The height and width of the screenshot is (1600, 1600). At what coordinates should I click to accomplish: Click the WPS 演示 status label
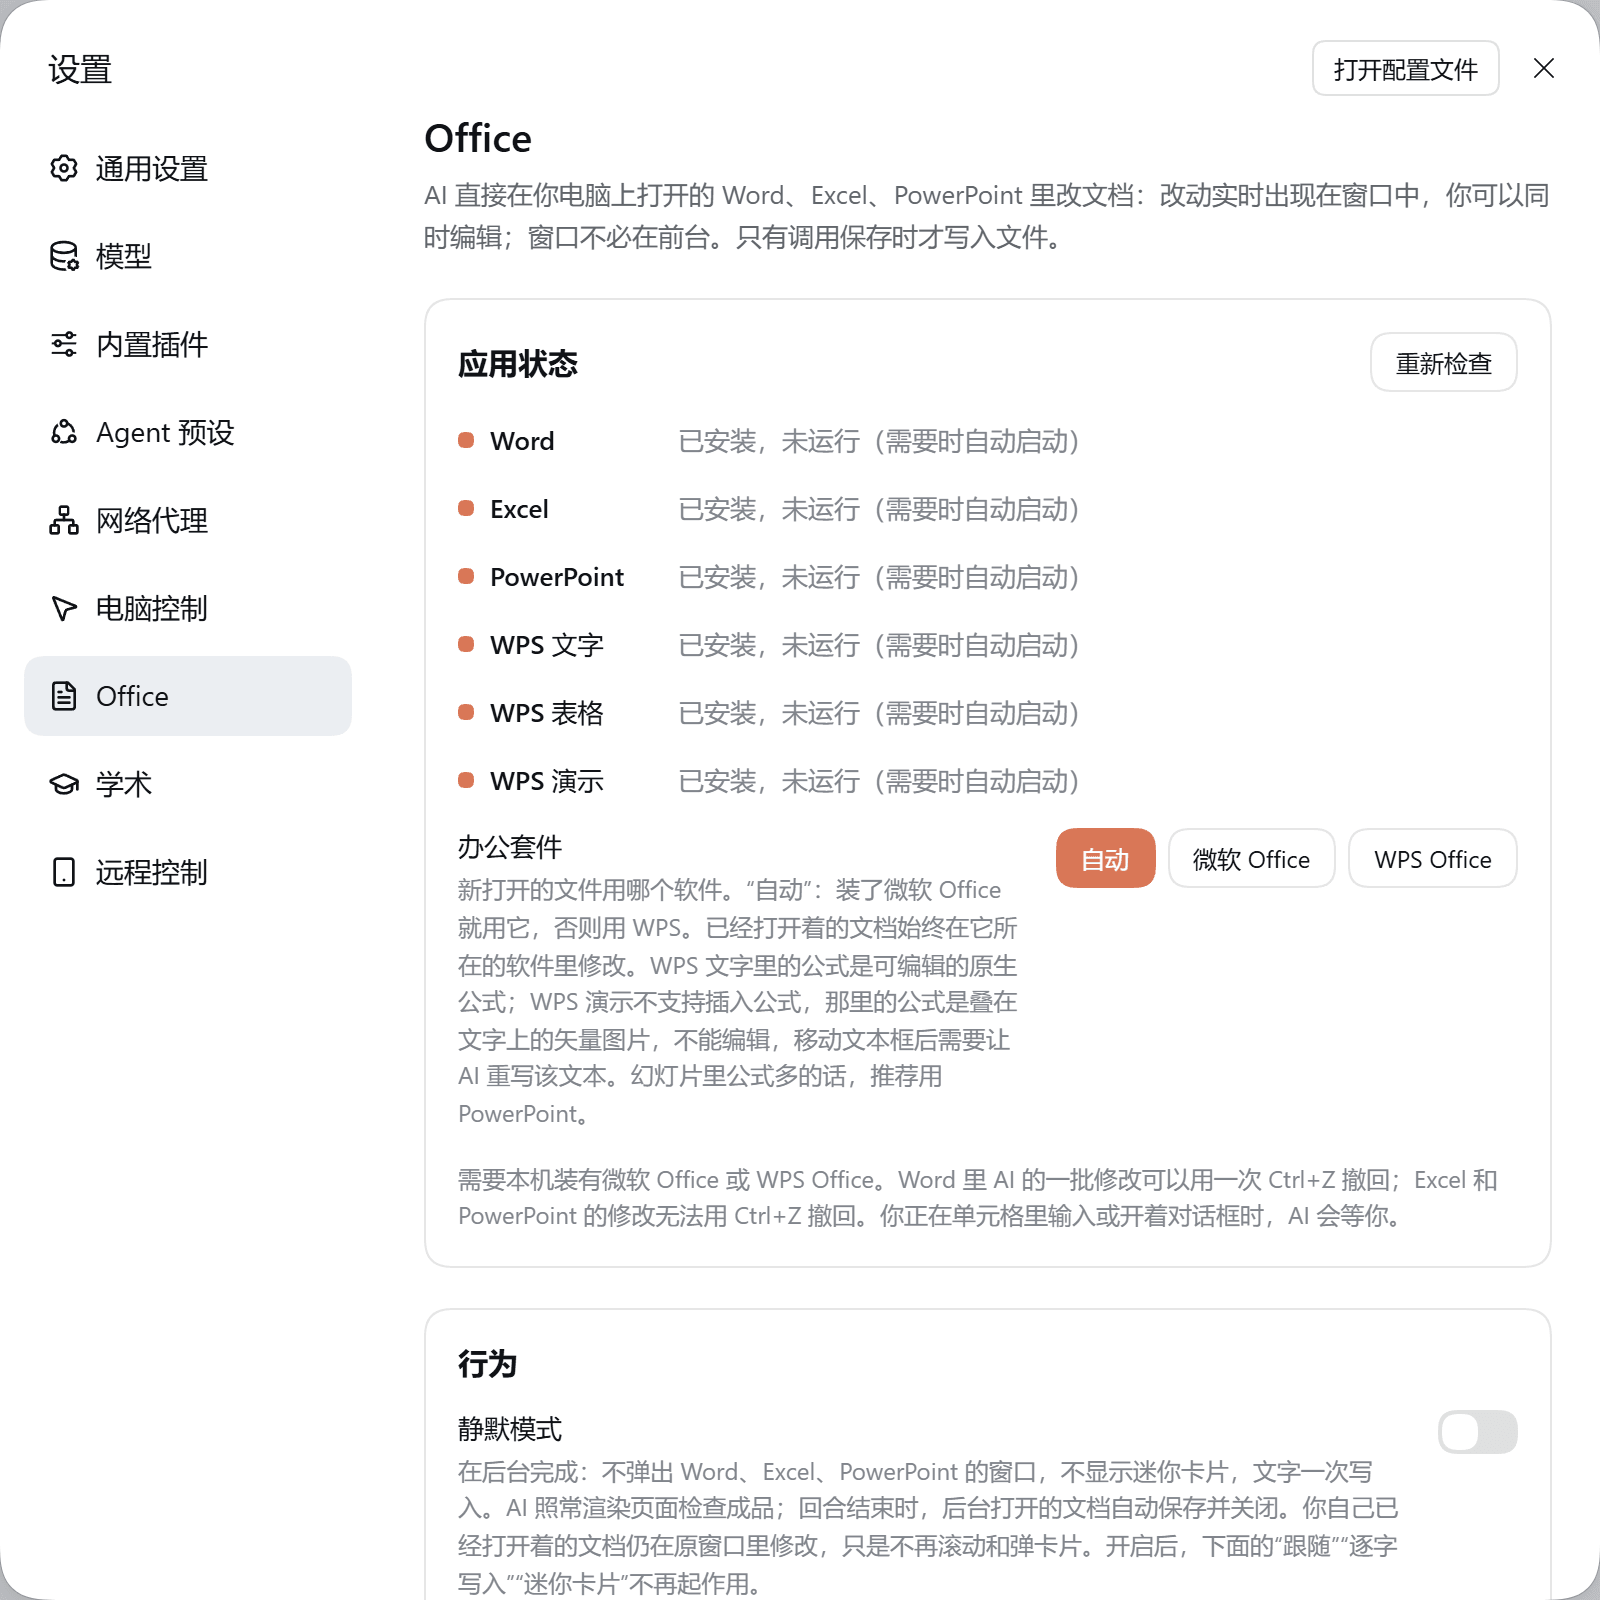[x=547, y=781]
